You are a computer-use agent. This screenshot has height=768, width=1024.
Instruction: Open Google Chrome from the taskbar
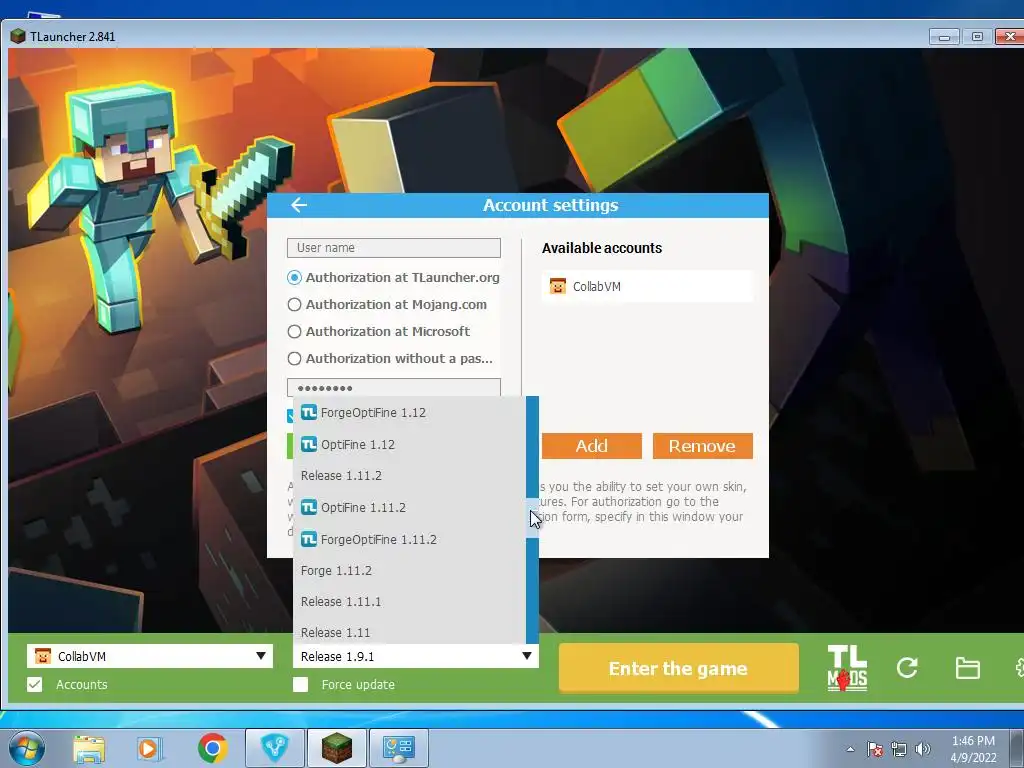point(212,748)
